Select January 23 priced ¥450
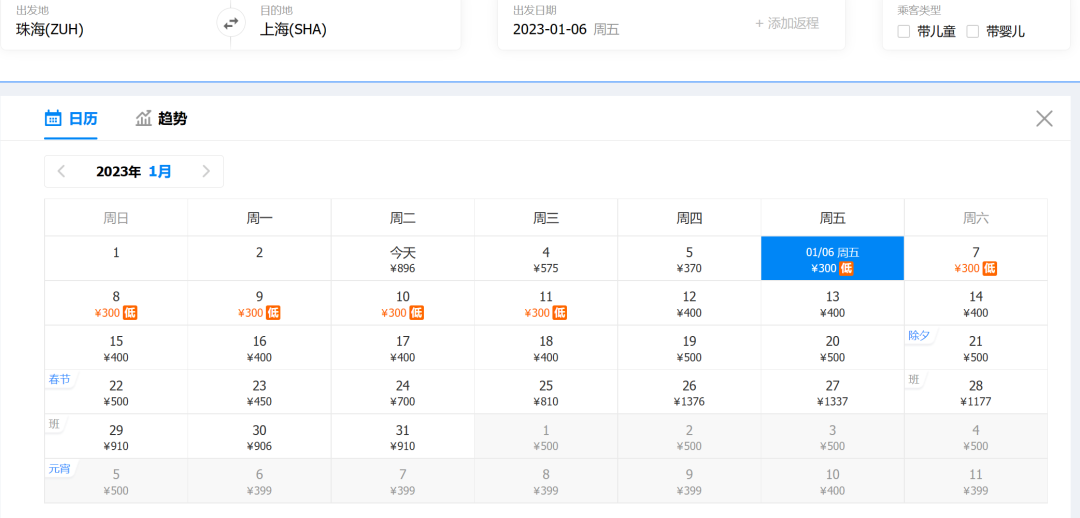Viewport: 1080px width, 518px height. [259, 392]
